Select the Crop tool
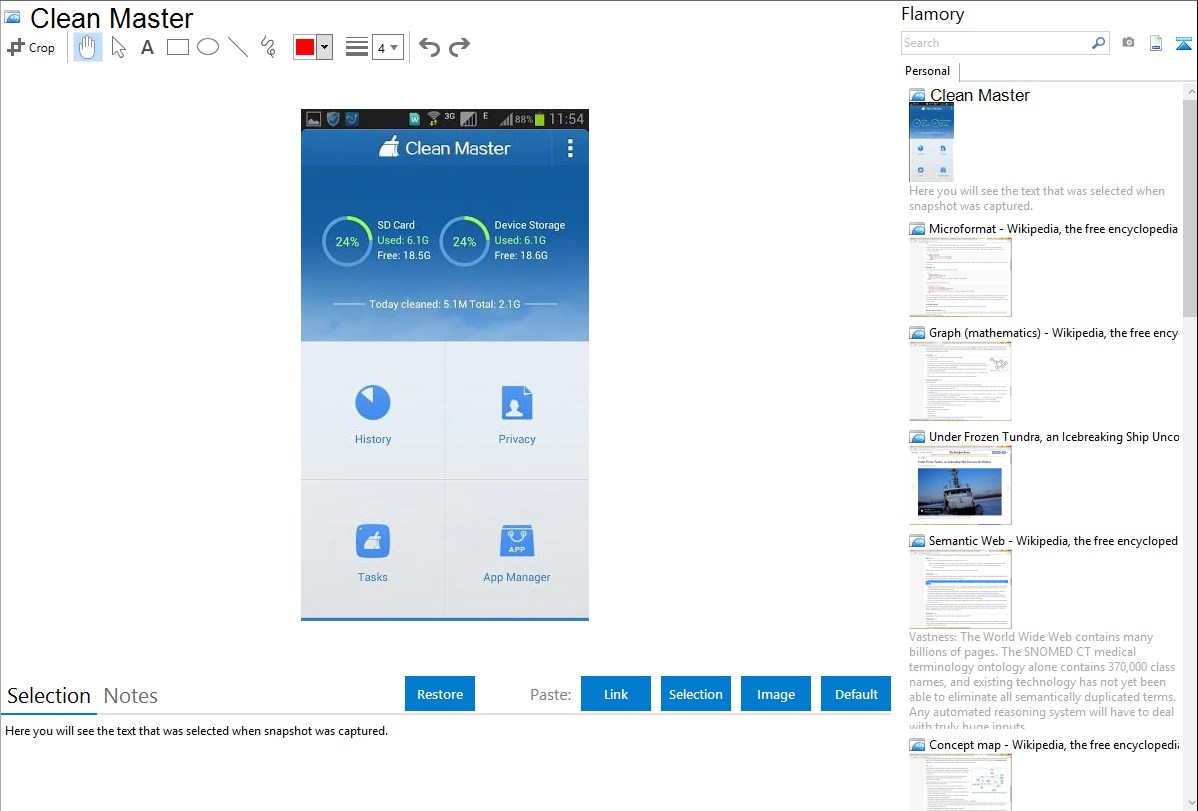Screen dimensions: 1198x811 pyautogui.click(x=31, y=47)
